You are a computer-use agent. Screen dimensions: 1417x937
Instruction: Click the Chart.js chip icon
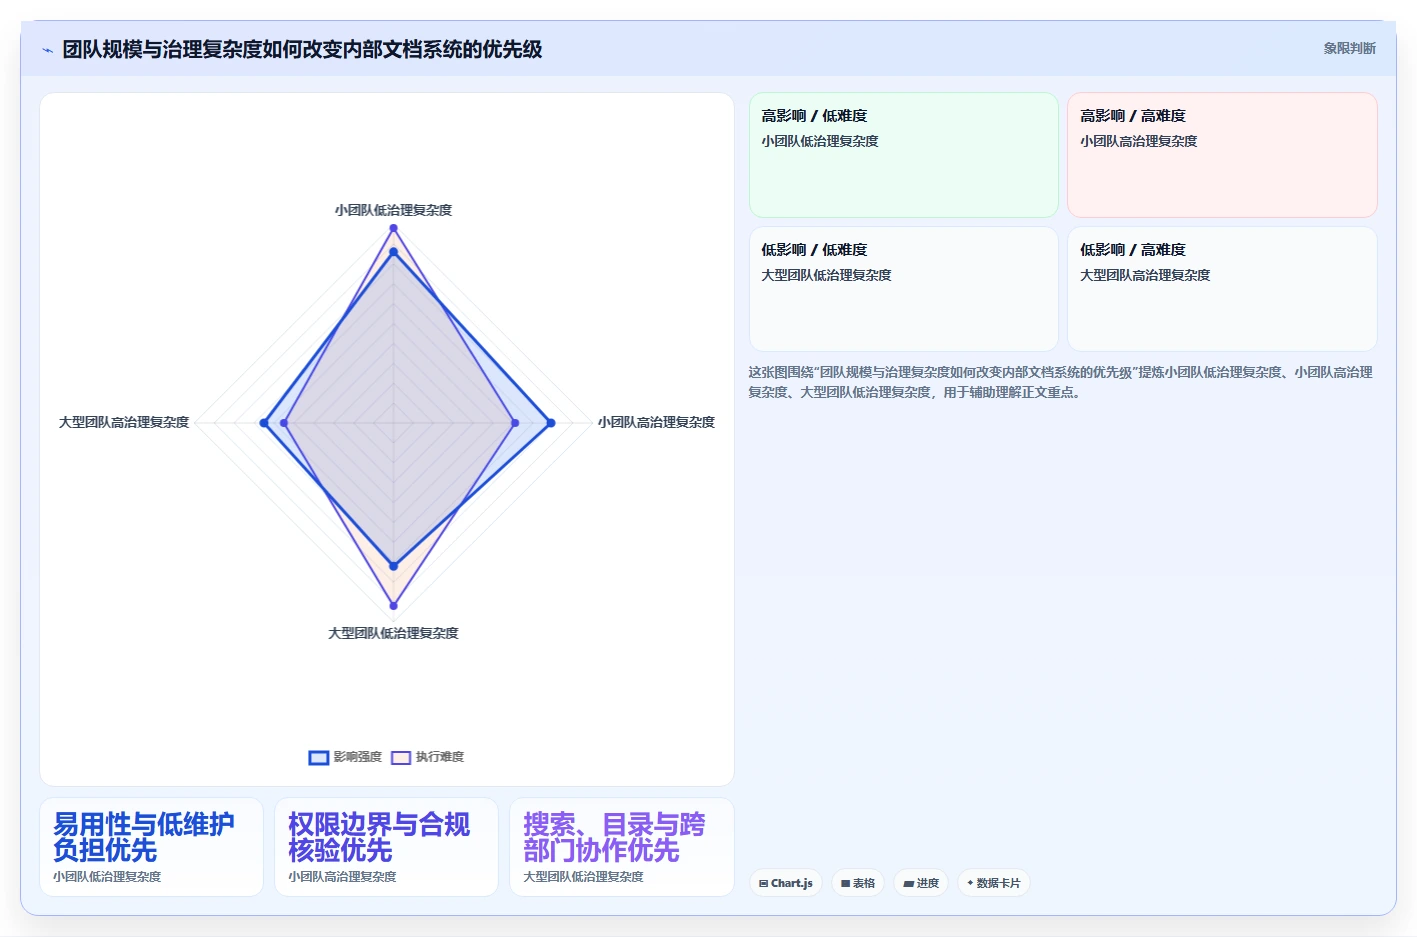coord(763,883)
